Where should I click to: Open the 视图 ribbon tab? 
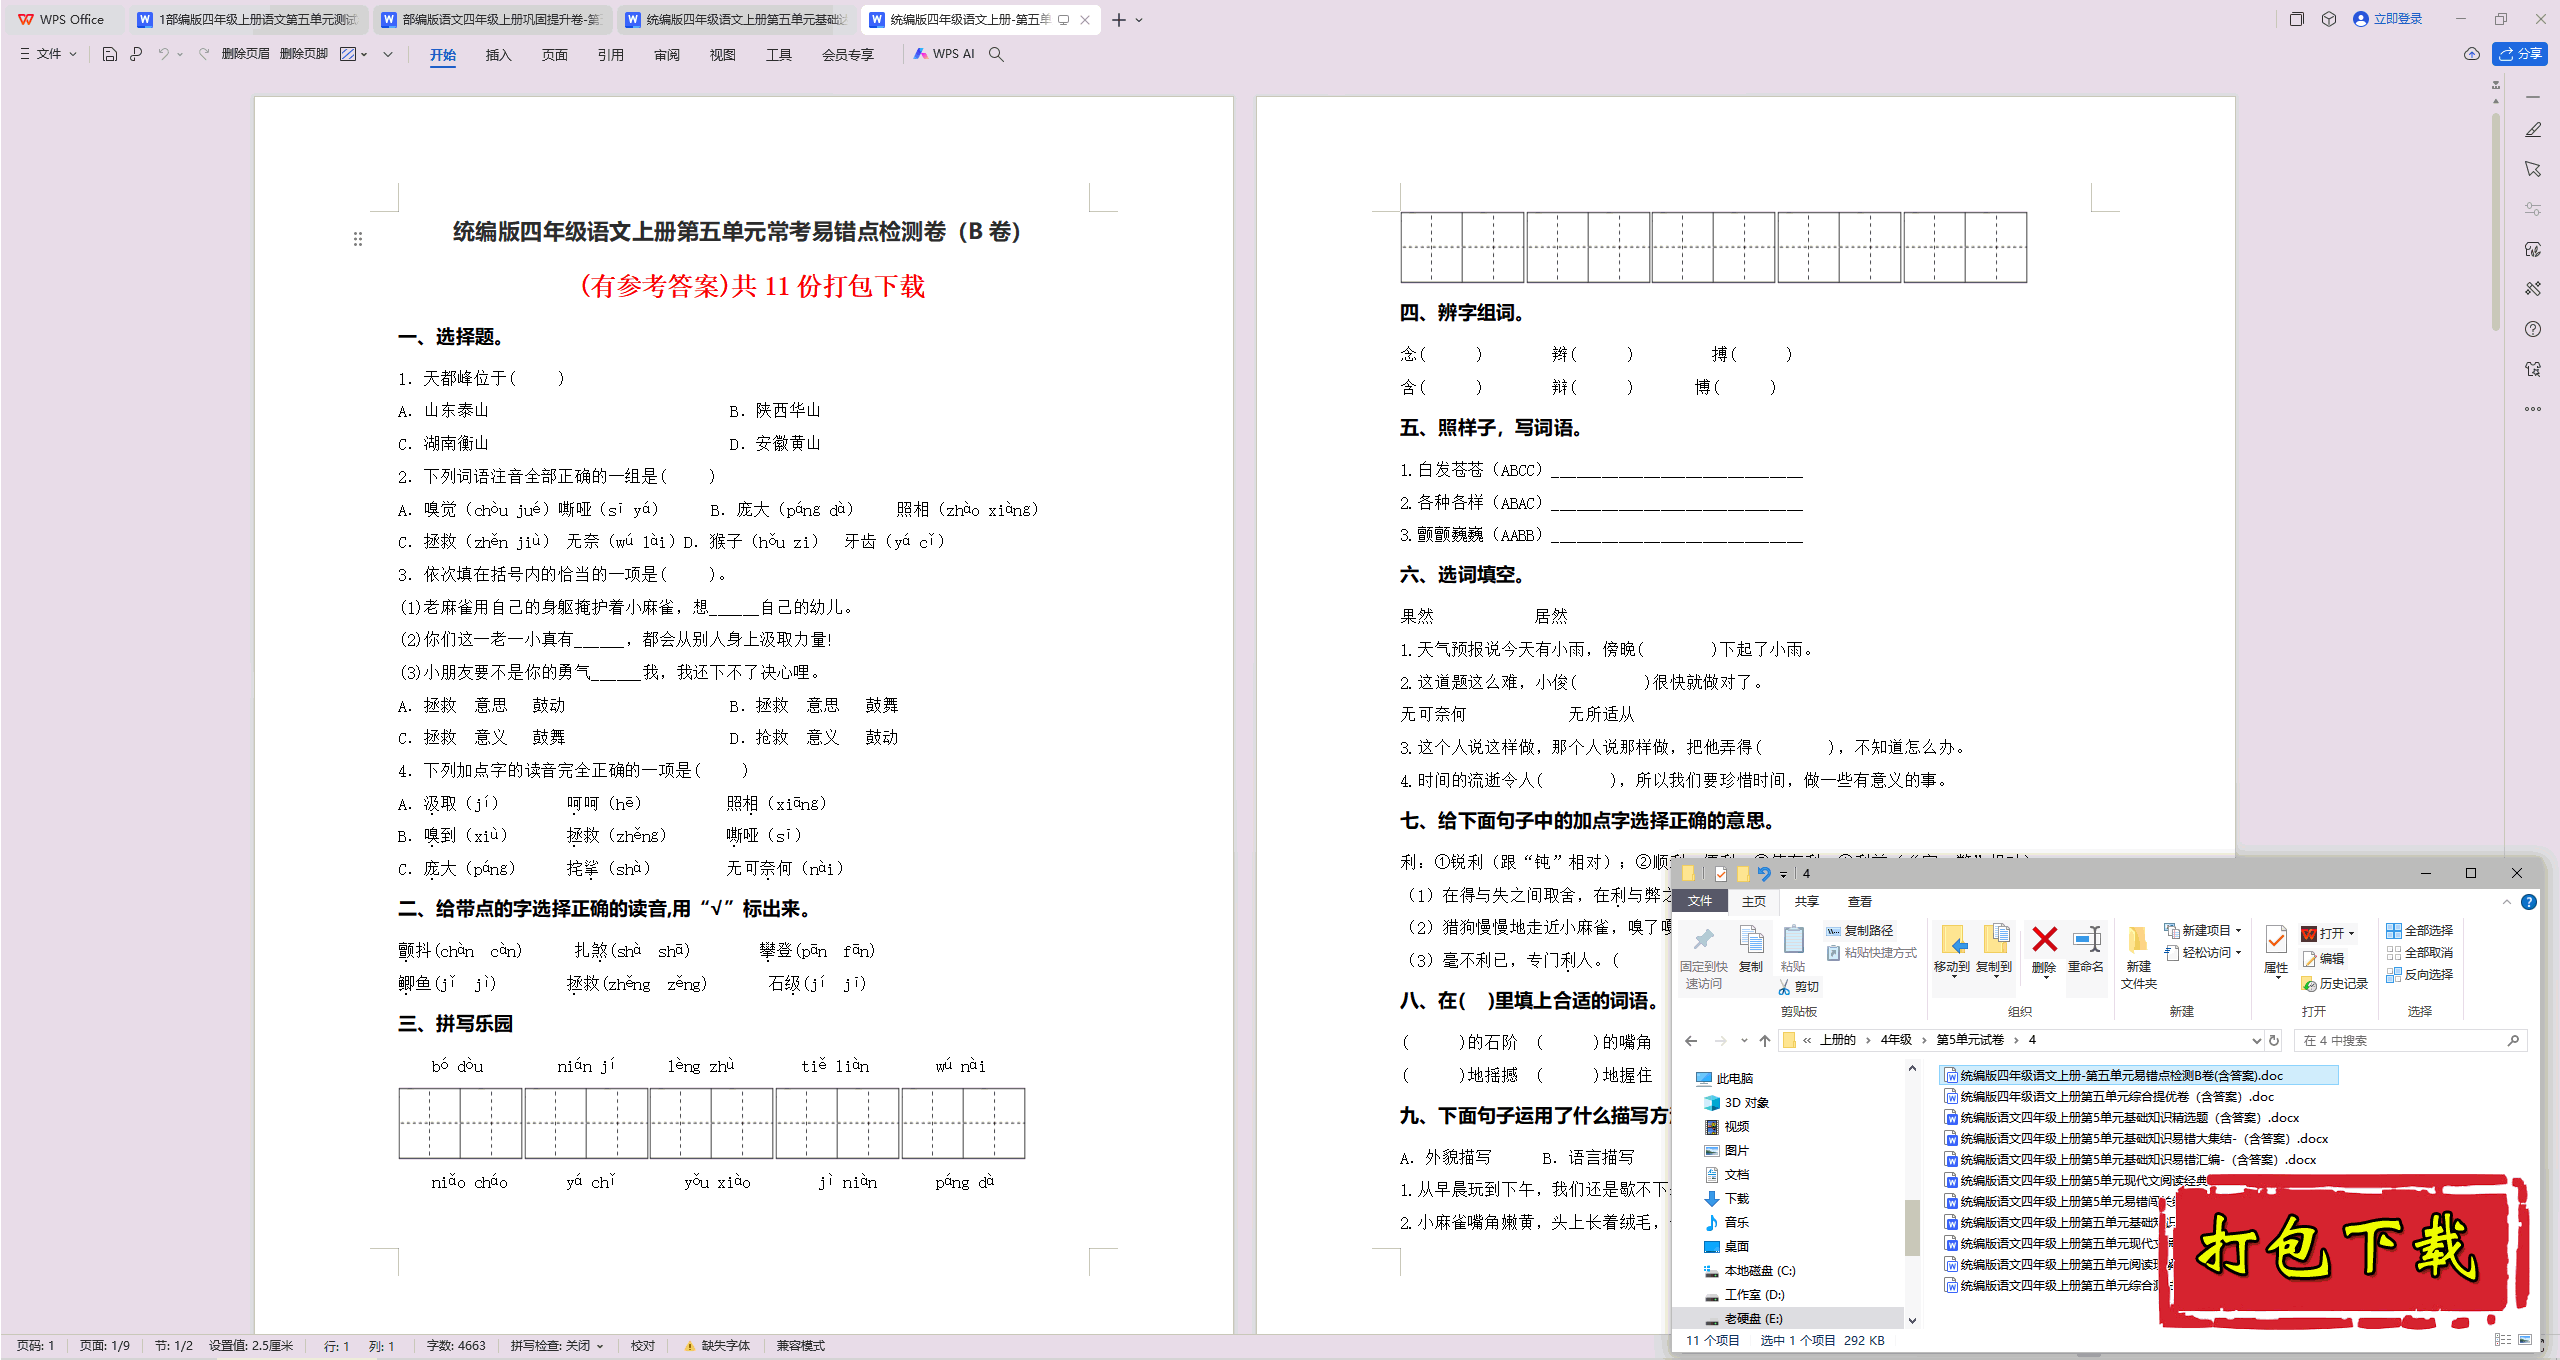(722, 55)
